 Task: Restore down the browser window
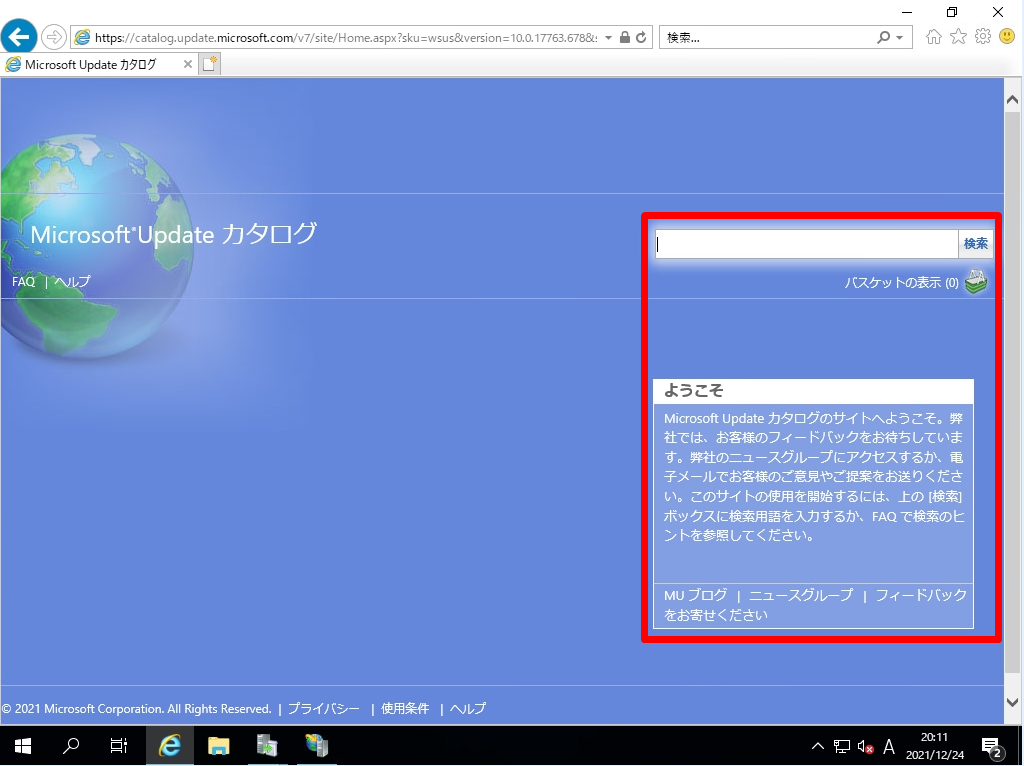click(x=952, y=12)
